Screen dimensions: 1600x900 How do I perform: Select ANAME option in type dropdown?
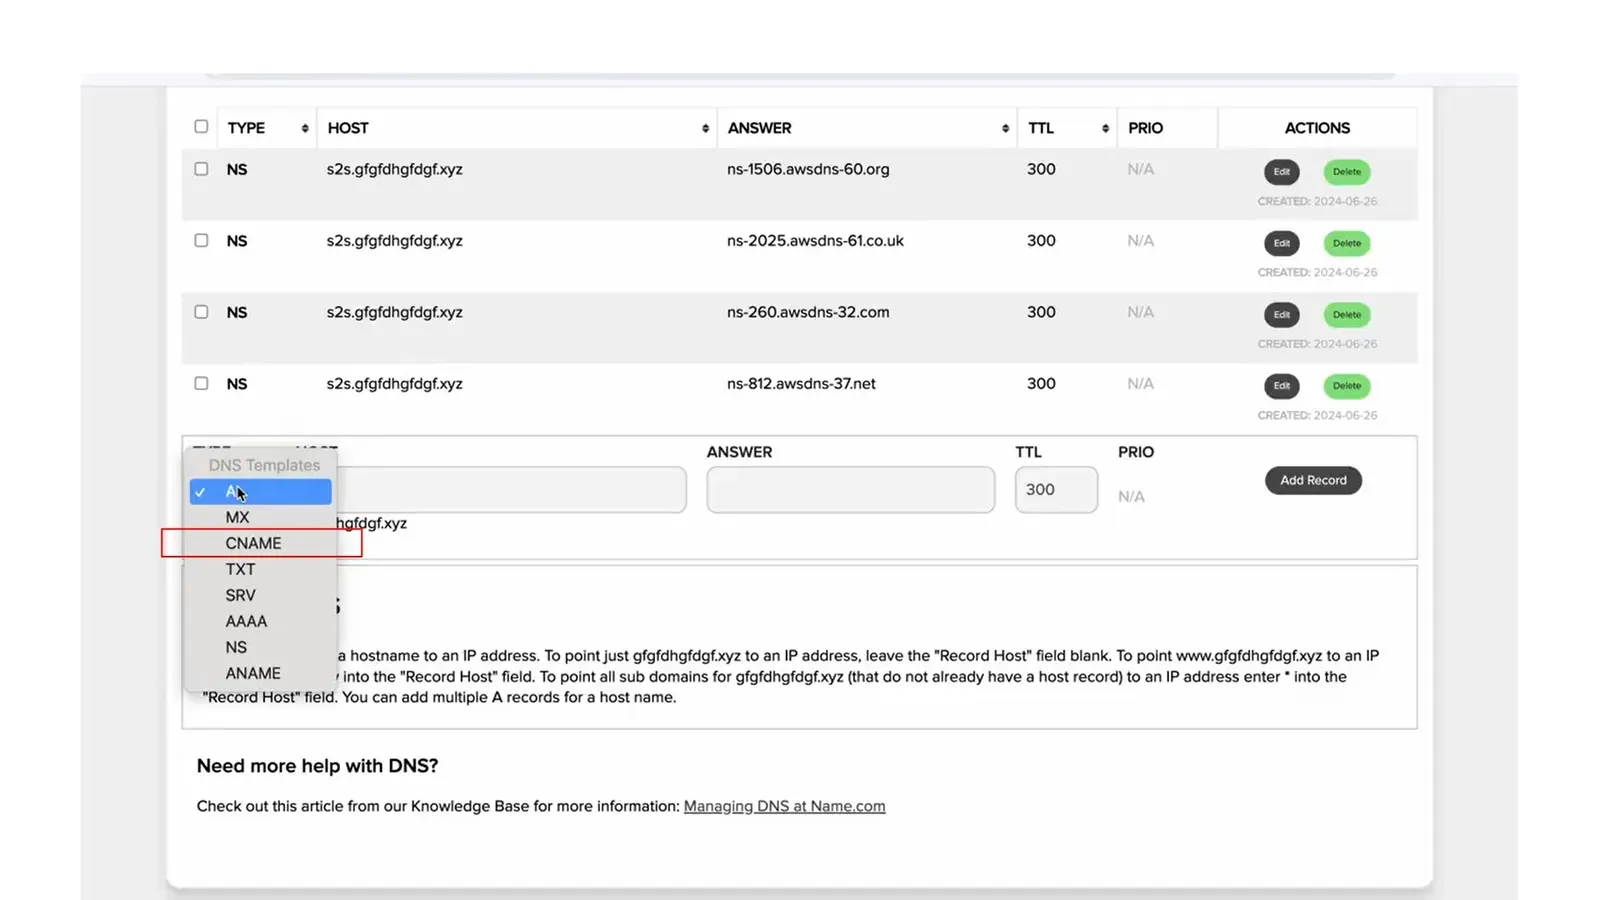(x=260, y=673)
